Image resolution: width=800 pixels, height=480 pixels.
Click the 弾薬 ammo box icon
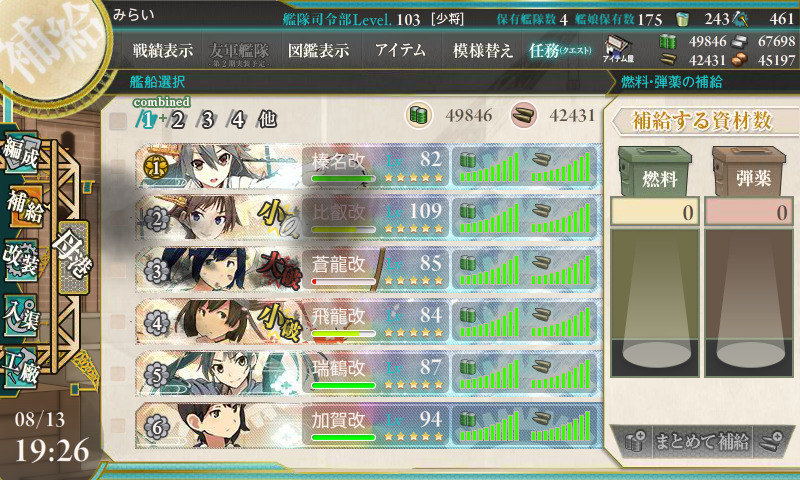(749, 171)
